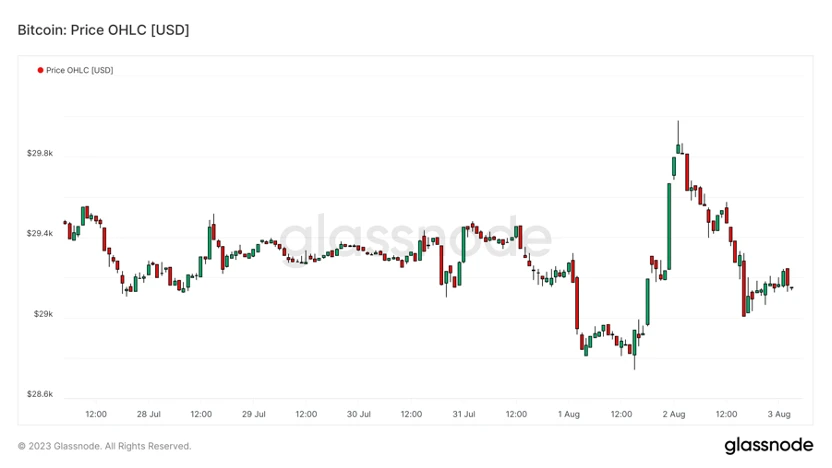Toggle the Price OHLC [USD] legend label
Viewport: 832px width, 468px height.
pos(79,70)
